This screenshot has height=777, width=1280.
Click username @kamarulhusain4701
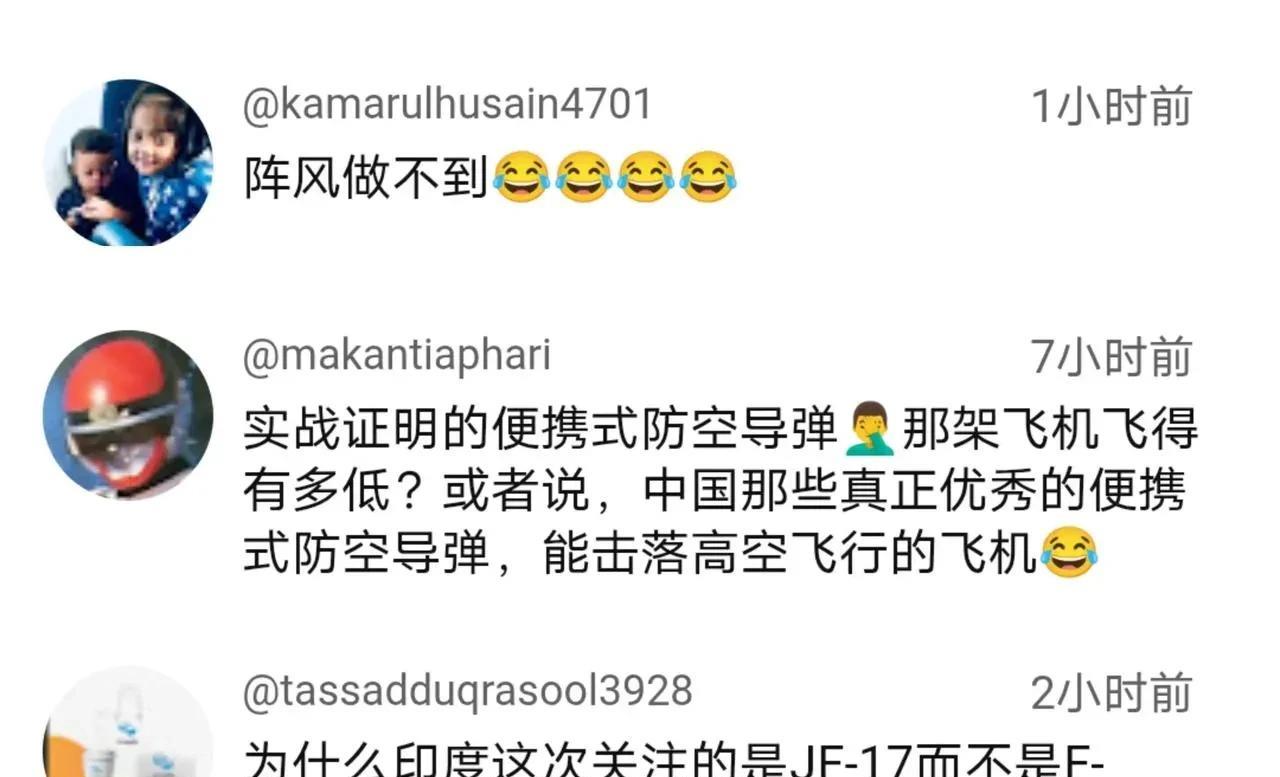click(447, 104)
